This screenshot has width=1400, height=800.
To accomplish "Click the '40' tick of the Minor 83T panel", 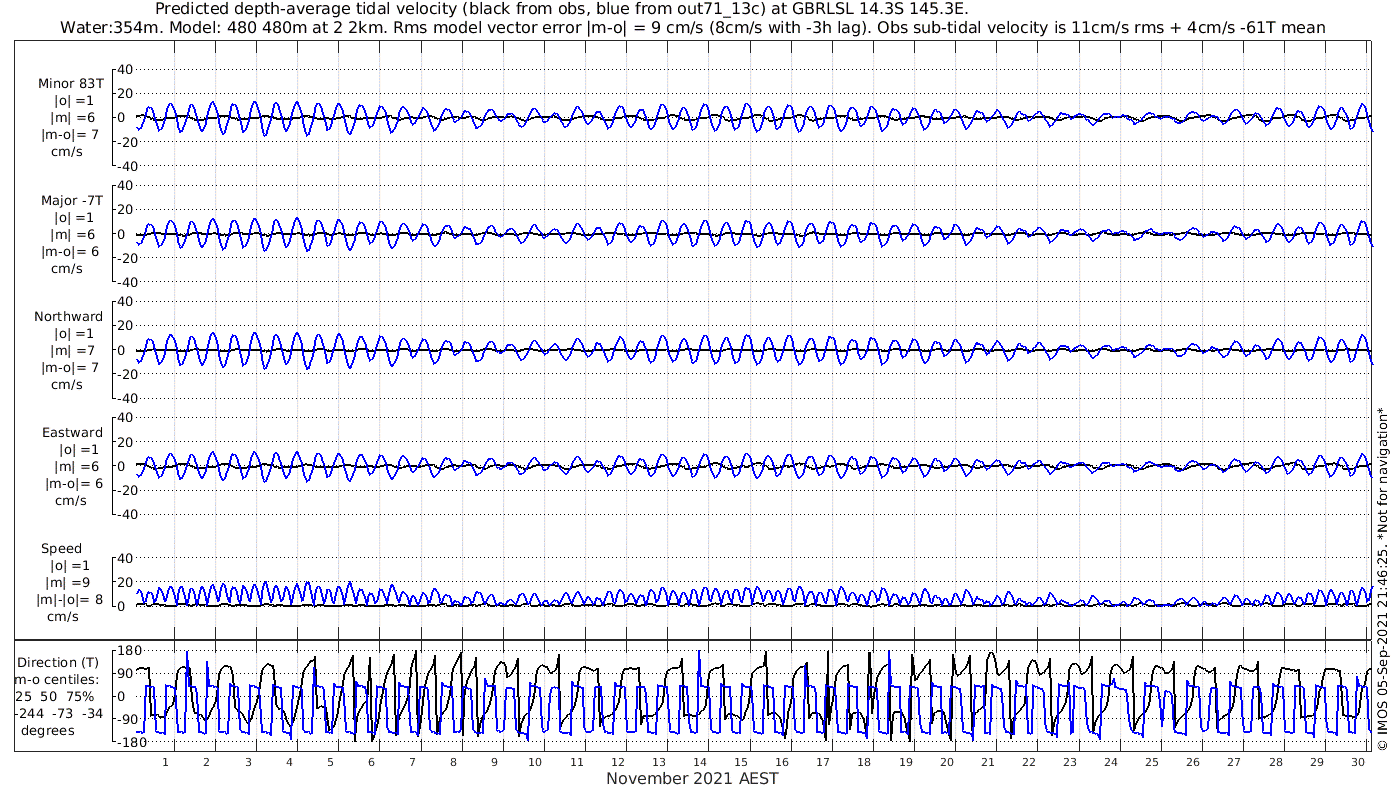I will click(x=126, y=69).
